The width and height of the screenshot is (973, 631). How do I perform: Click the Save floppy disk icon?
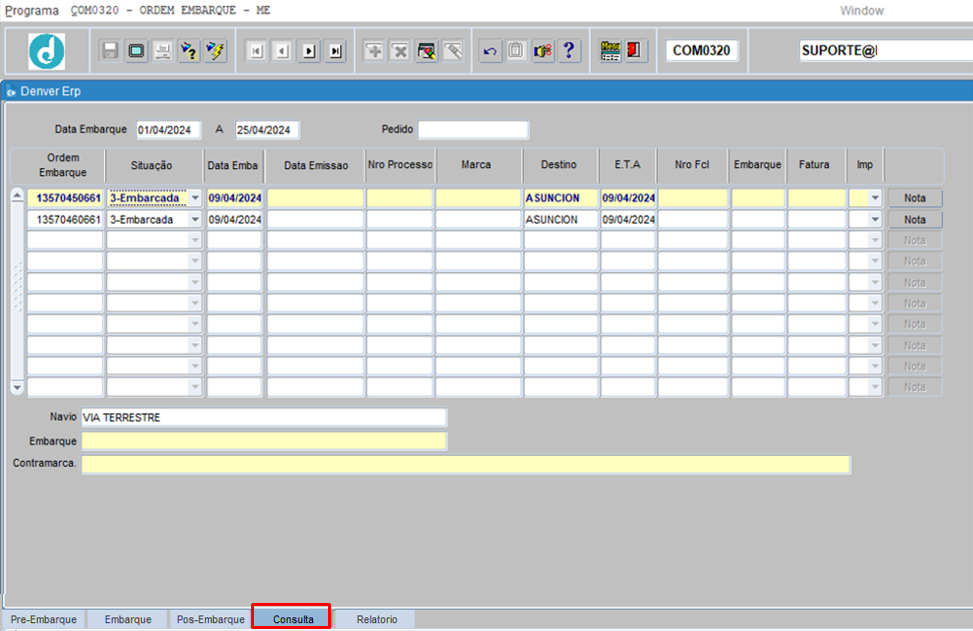coord(110,51)
